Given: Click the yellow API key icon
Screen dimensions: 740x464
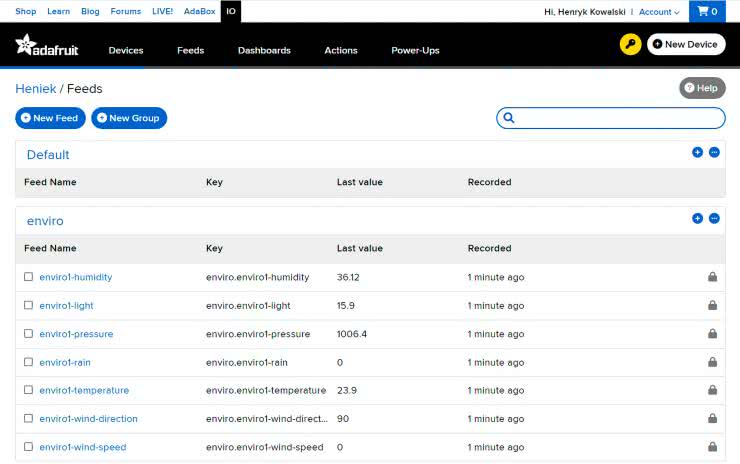Looking at the screenshot, I should (x=630, y=45).
